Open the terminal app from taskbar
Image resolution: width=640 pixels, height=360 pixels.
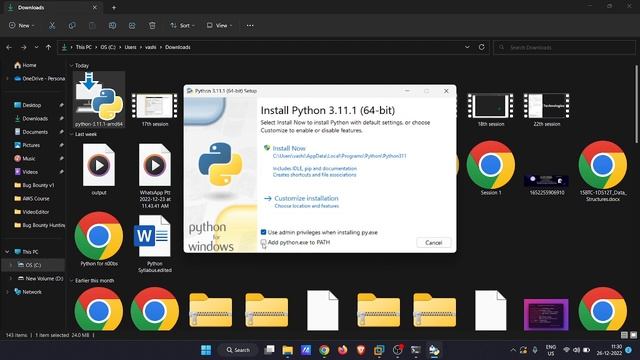416,350
